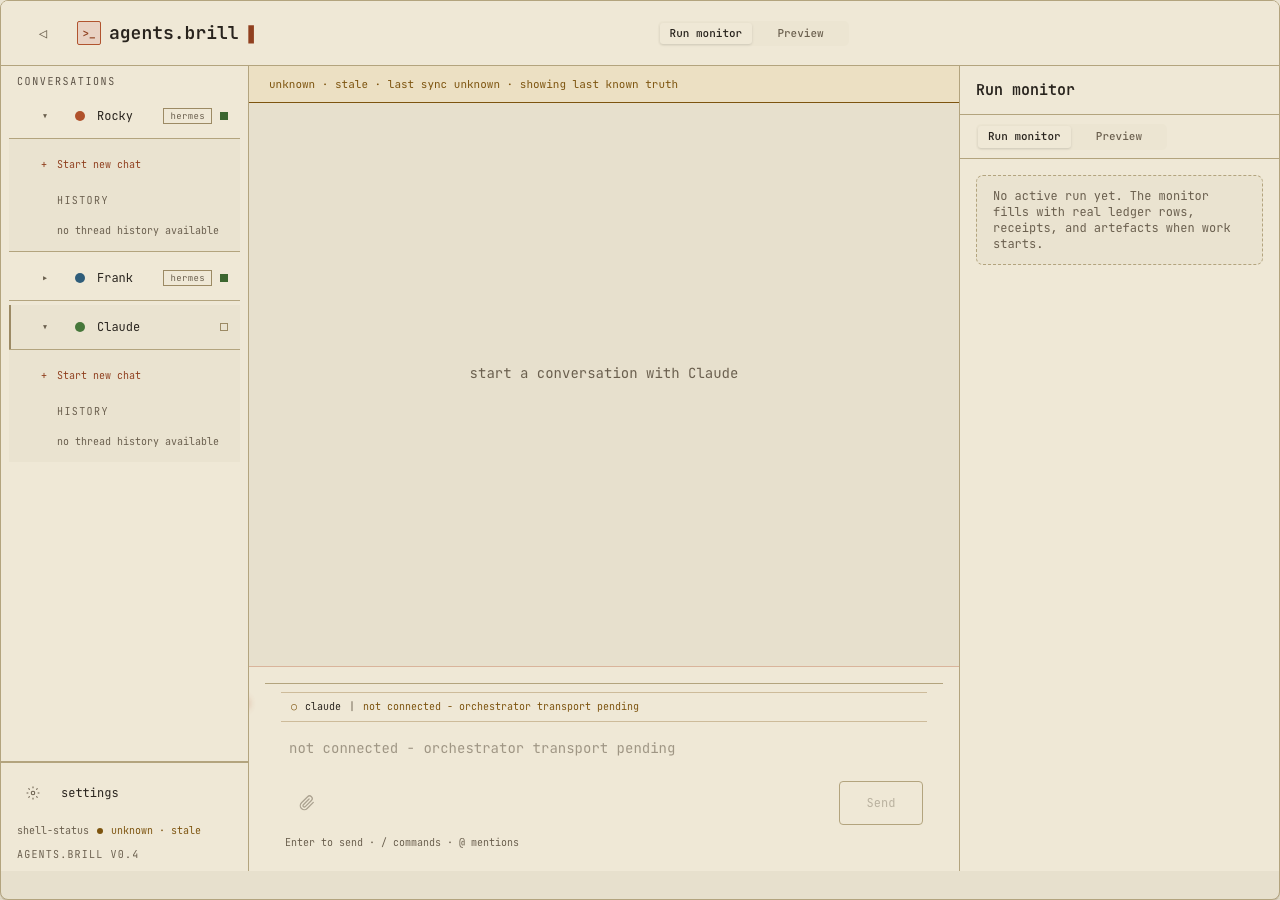The image size is (1280, 900).
Task: Click composer 'not connected' status label
Action: 501,707
